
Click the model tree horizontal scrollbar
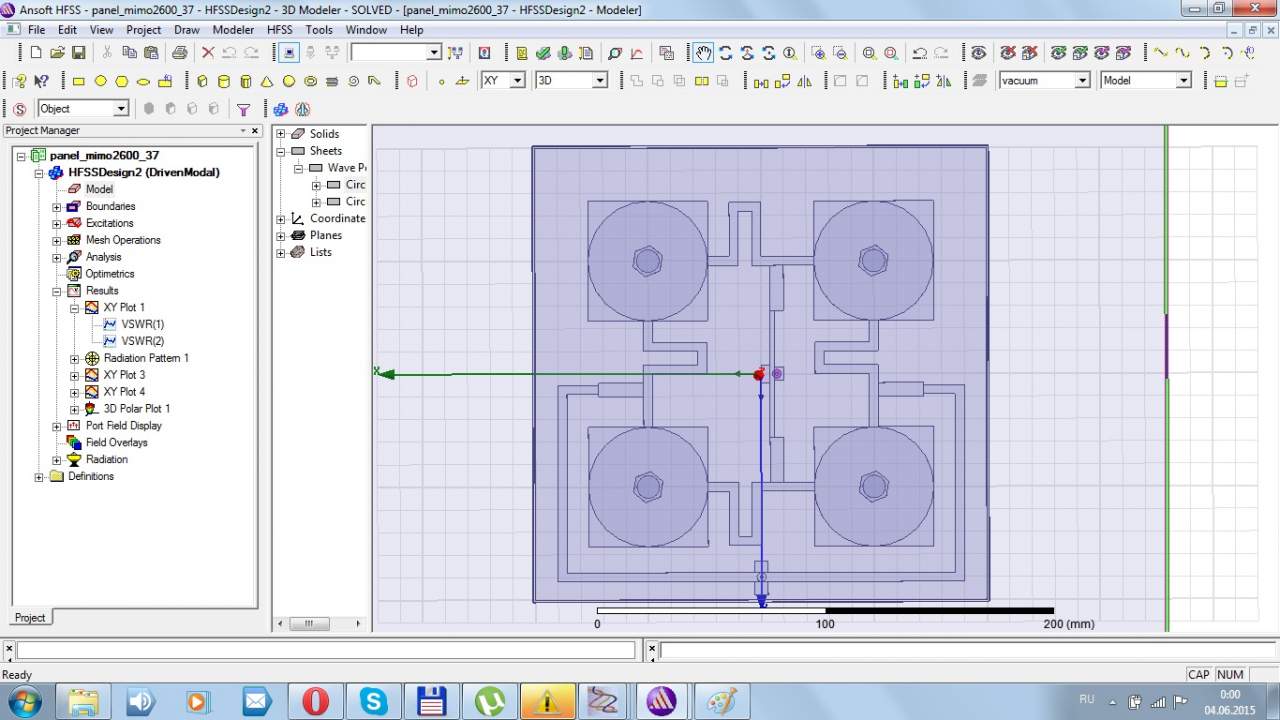tap(310, 623)
